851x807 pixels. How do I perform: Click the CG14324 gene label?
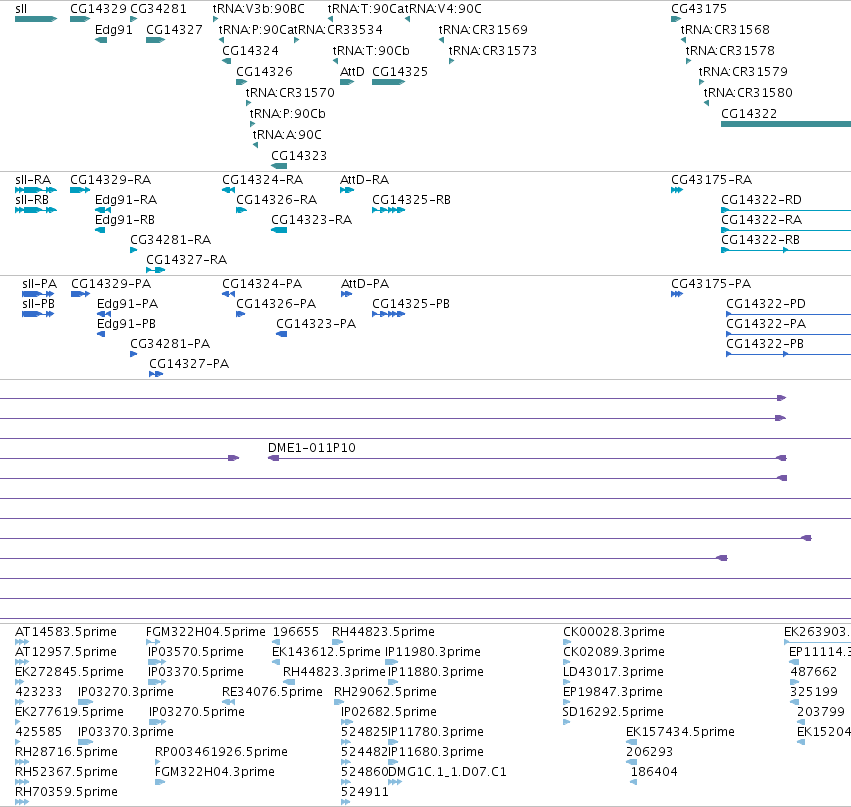tap(250, 50)
